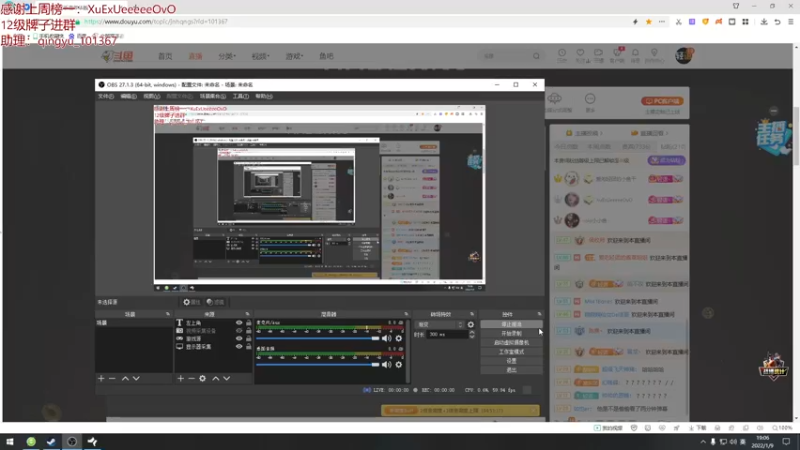Start the virtual camera in OBS
This screenshot has width=800, height=450.
[511, 342]
